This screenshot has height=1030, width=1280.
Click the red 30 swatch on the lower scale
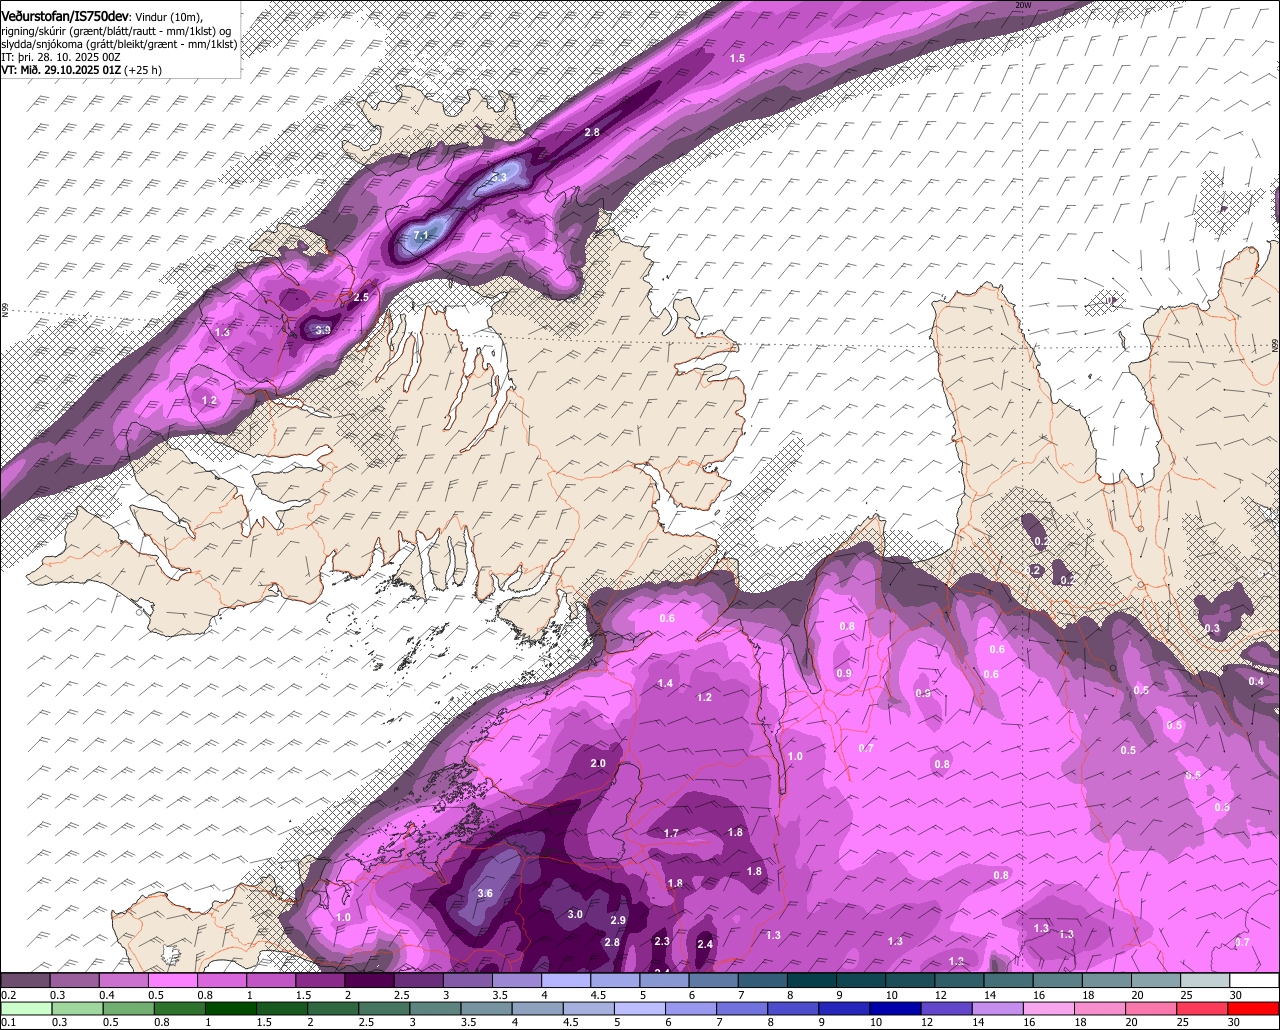click(x=1254, y=1009)
